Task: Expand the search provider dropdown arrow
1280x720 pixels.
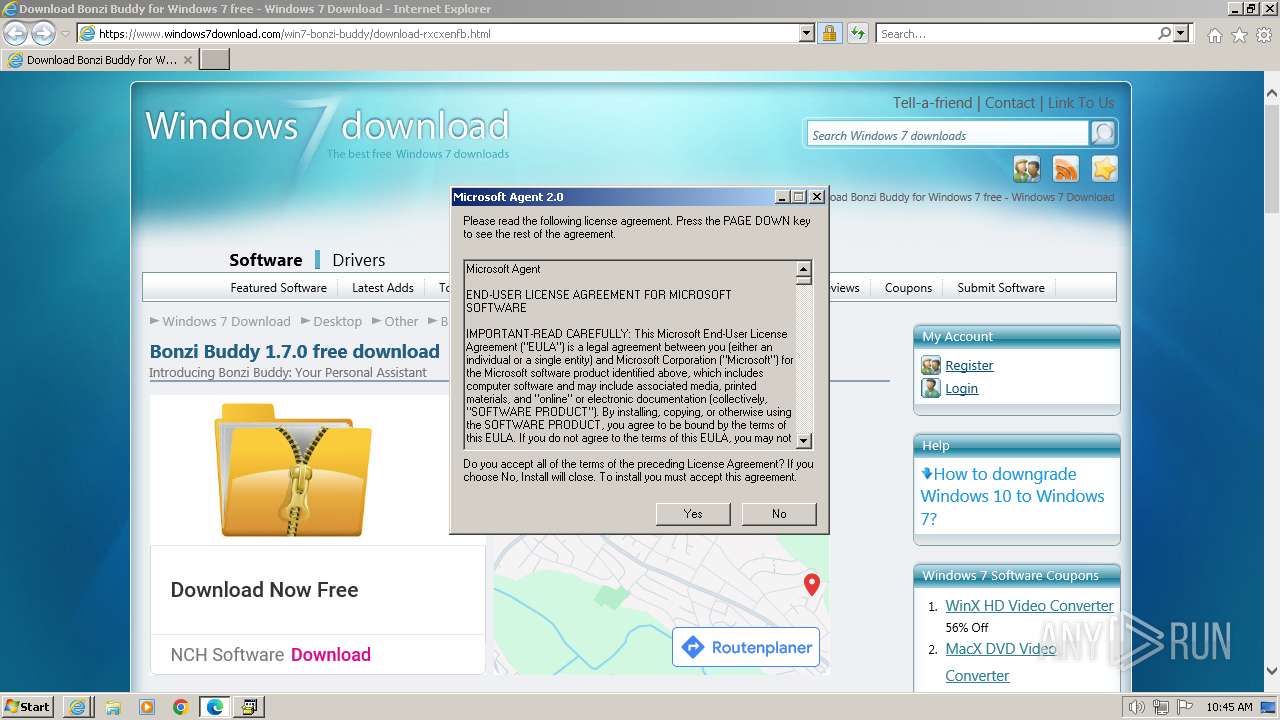Action: pos(1181,33)
